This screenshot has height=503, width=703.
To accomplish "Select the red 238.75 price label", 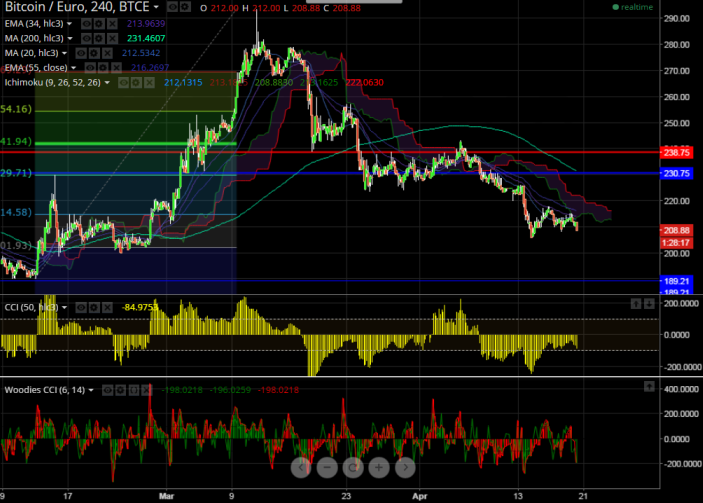I will (x=677, y=152).
